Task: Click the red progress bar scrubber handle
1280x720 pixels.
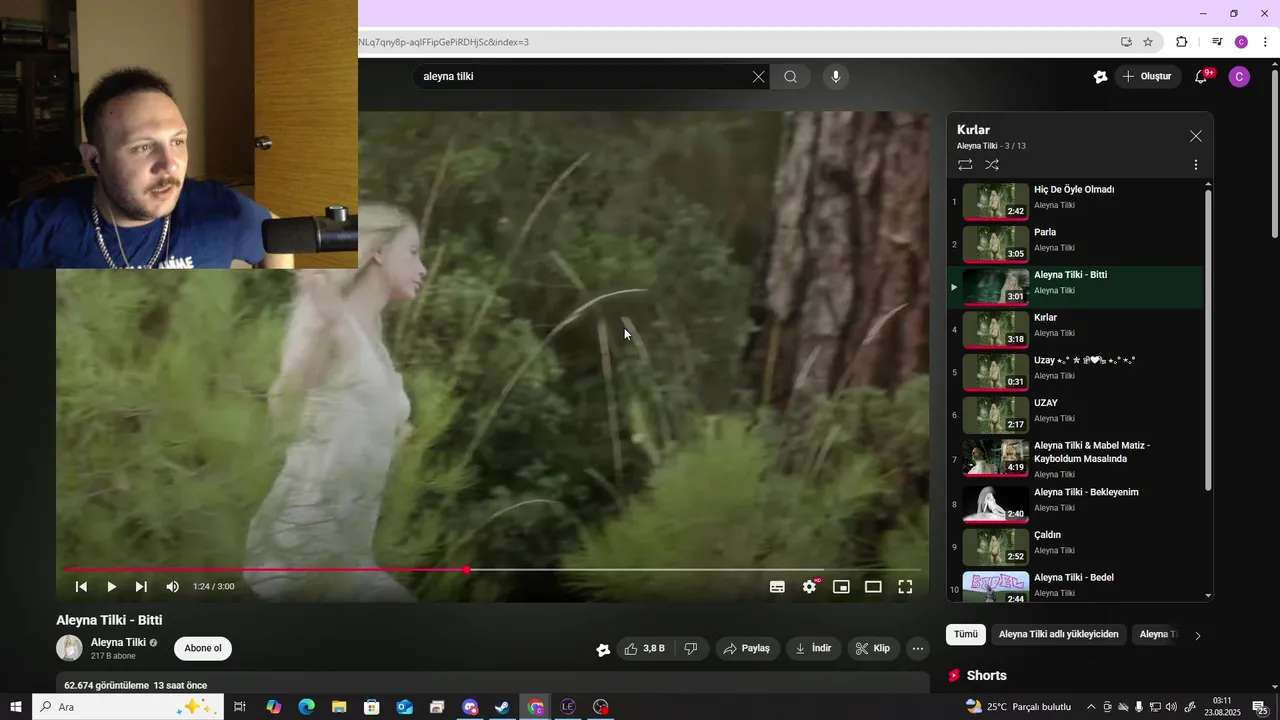Action: click(x=466, y=570)
